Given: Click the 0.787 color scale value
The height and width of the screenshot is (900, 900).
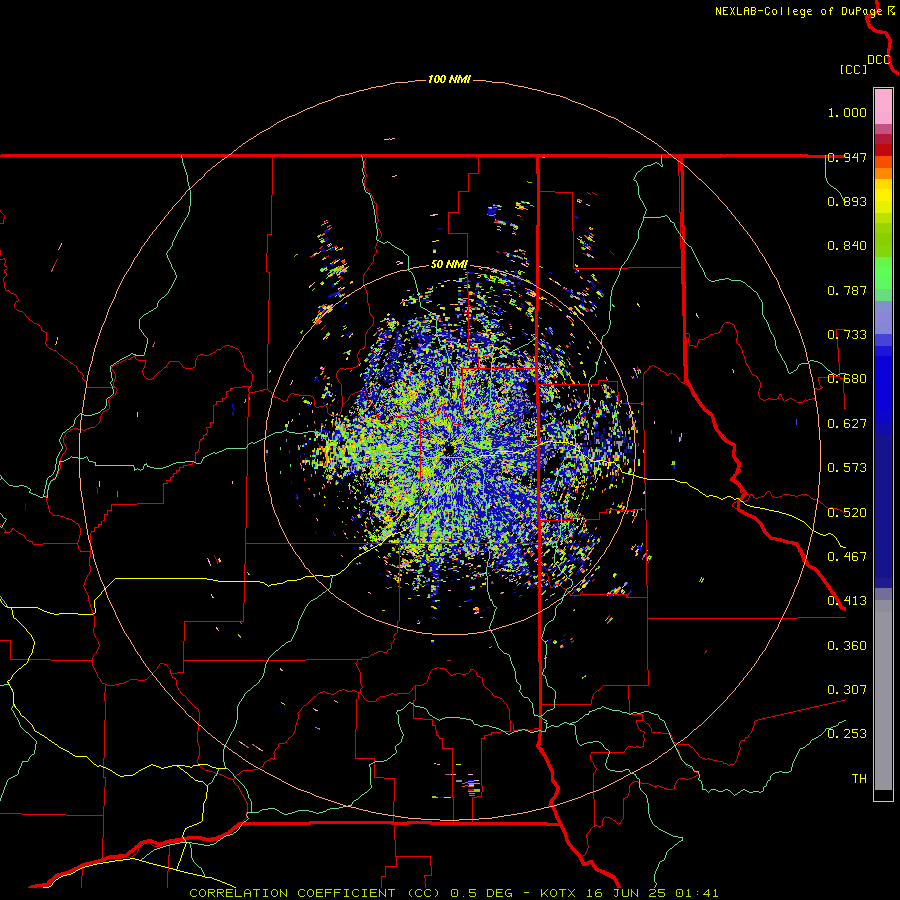Looking at the screenshot, I should (x=847, y=290).
